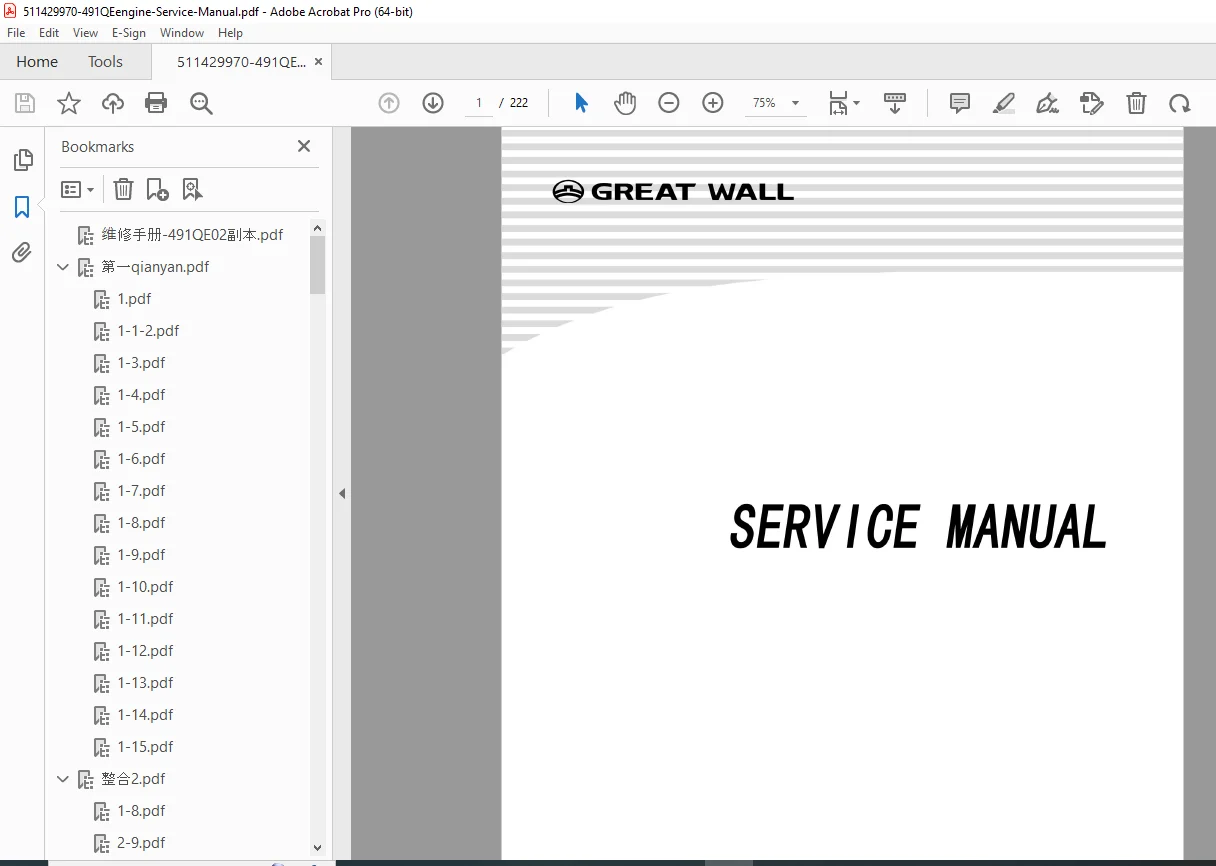This screenshot has width=1216, height=866.
Task: Open the View menu
Action: coord(86,33)
